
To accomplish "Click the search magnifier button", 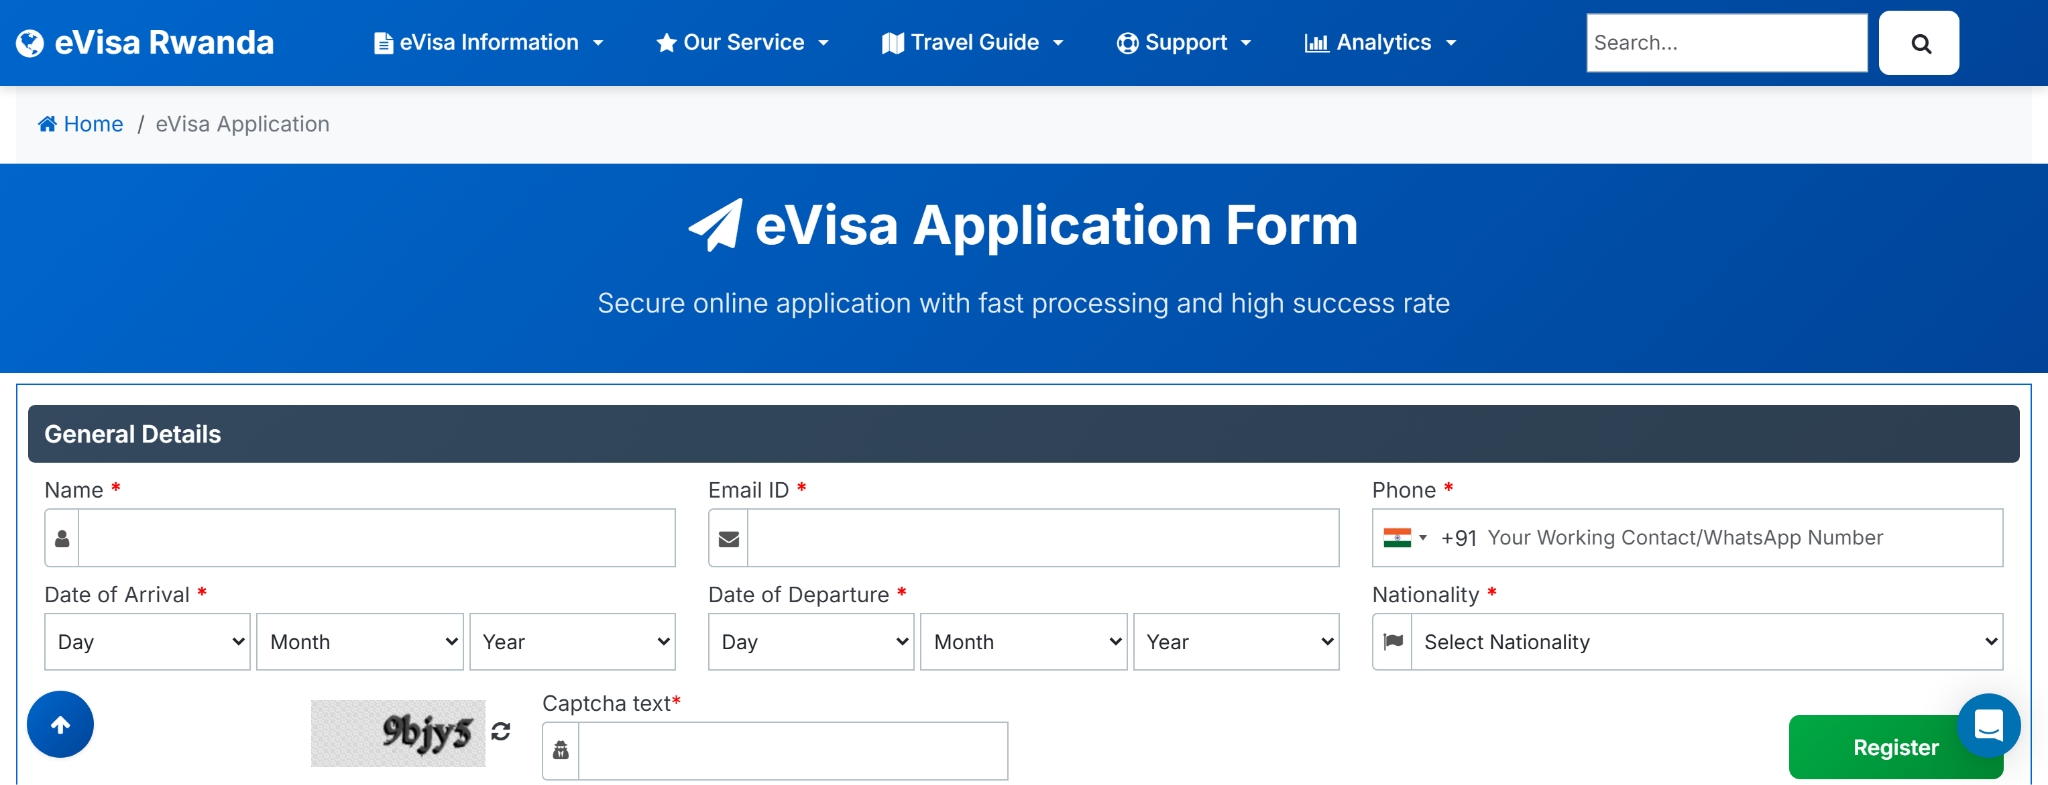I will pos(1918,43).
